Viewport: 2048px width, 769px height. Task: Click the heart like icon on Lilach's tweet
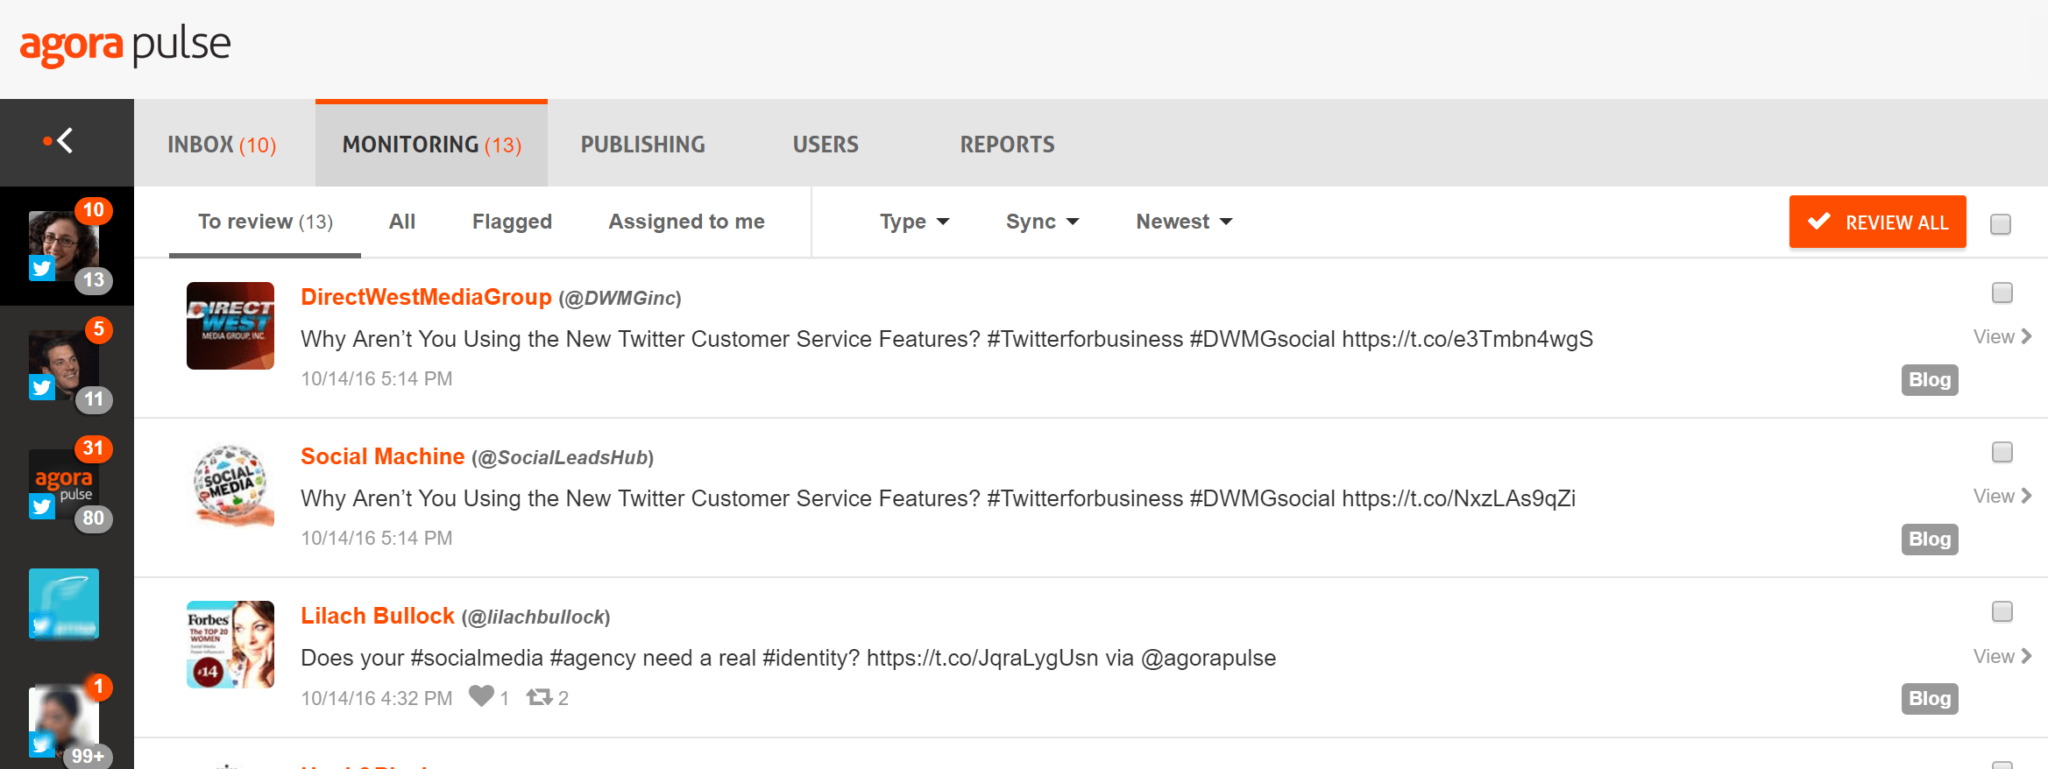point(481,696)
